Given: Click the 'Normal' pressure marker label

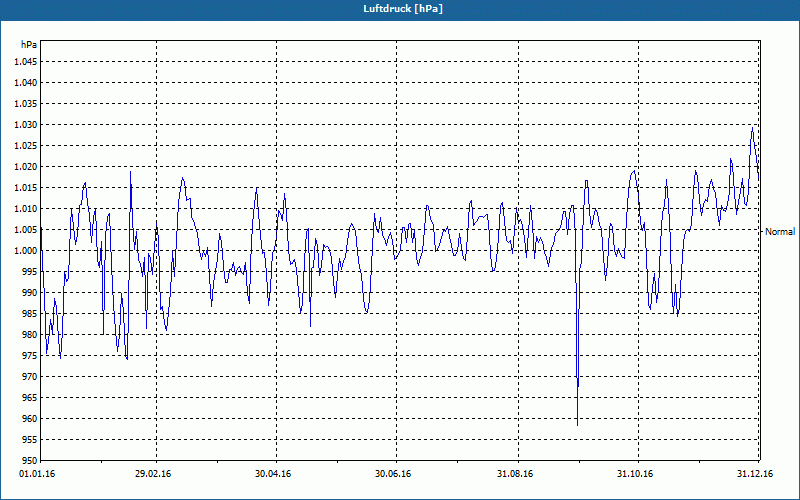Looking at the screenshot, I should click(x=780, y=232).
